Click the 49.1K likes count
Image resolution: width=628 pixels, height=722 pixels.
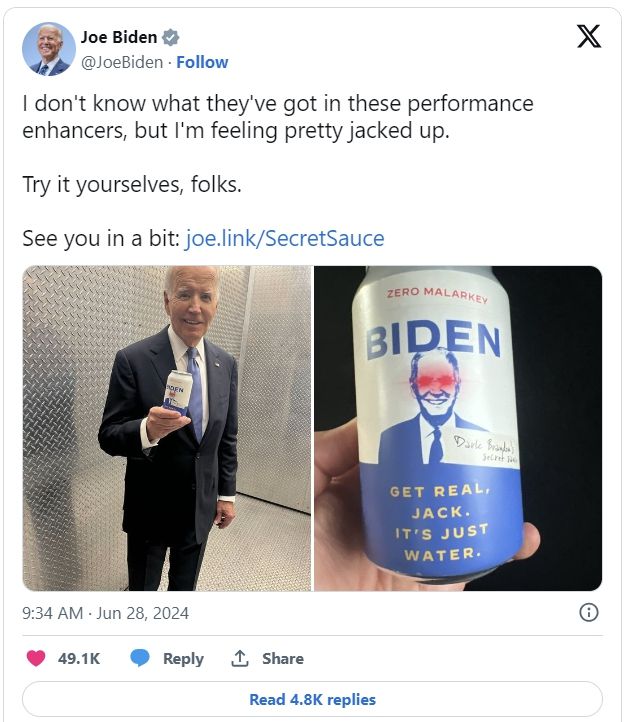(x=78, y=658)
